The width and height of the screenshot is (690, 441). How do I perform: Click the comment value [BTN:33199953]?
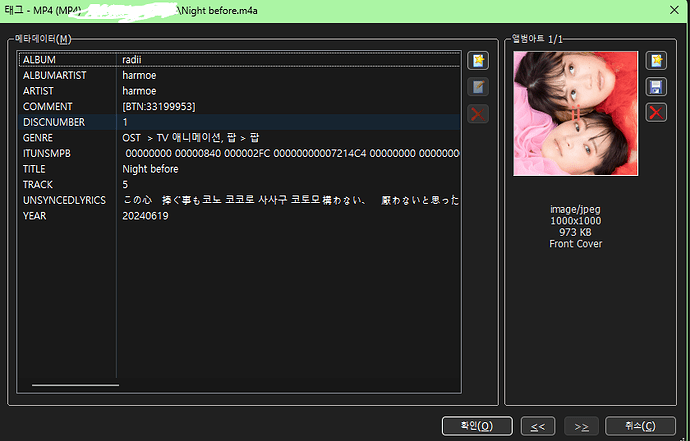pyautogui.click(x=159, y=107)
